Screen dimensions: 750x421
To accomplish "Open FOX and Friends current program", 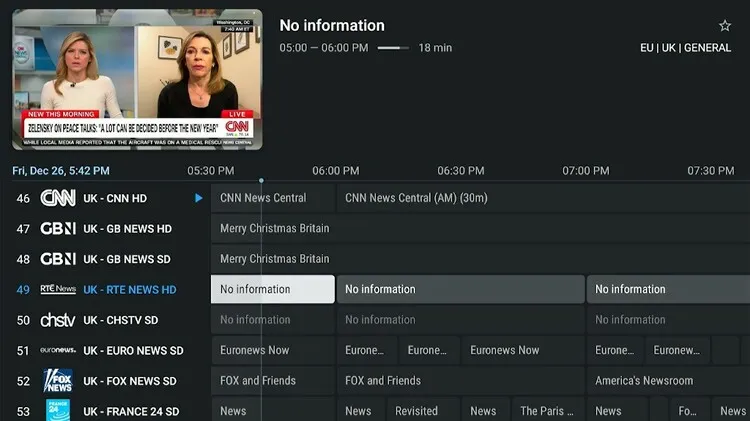I will tap(273, 380).
